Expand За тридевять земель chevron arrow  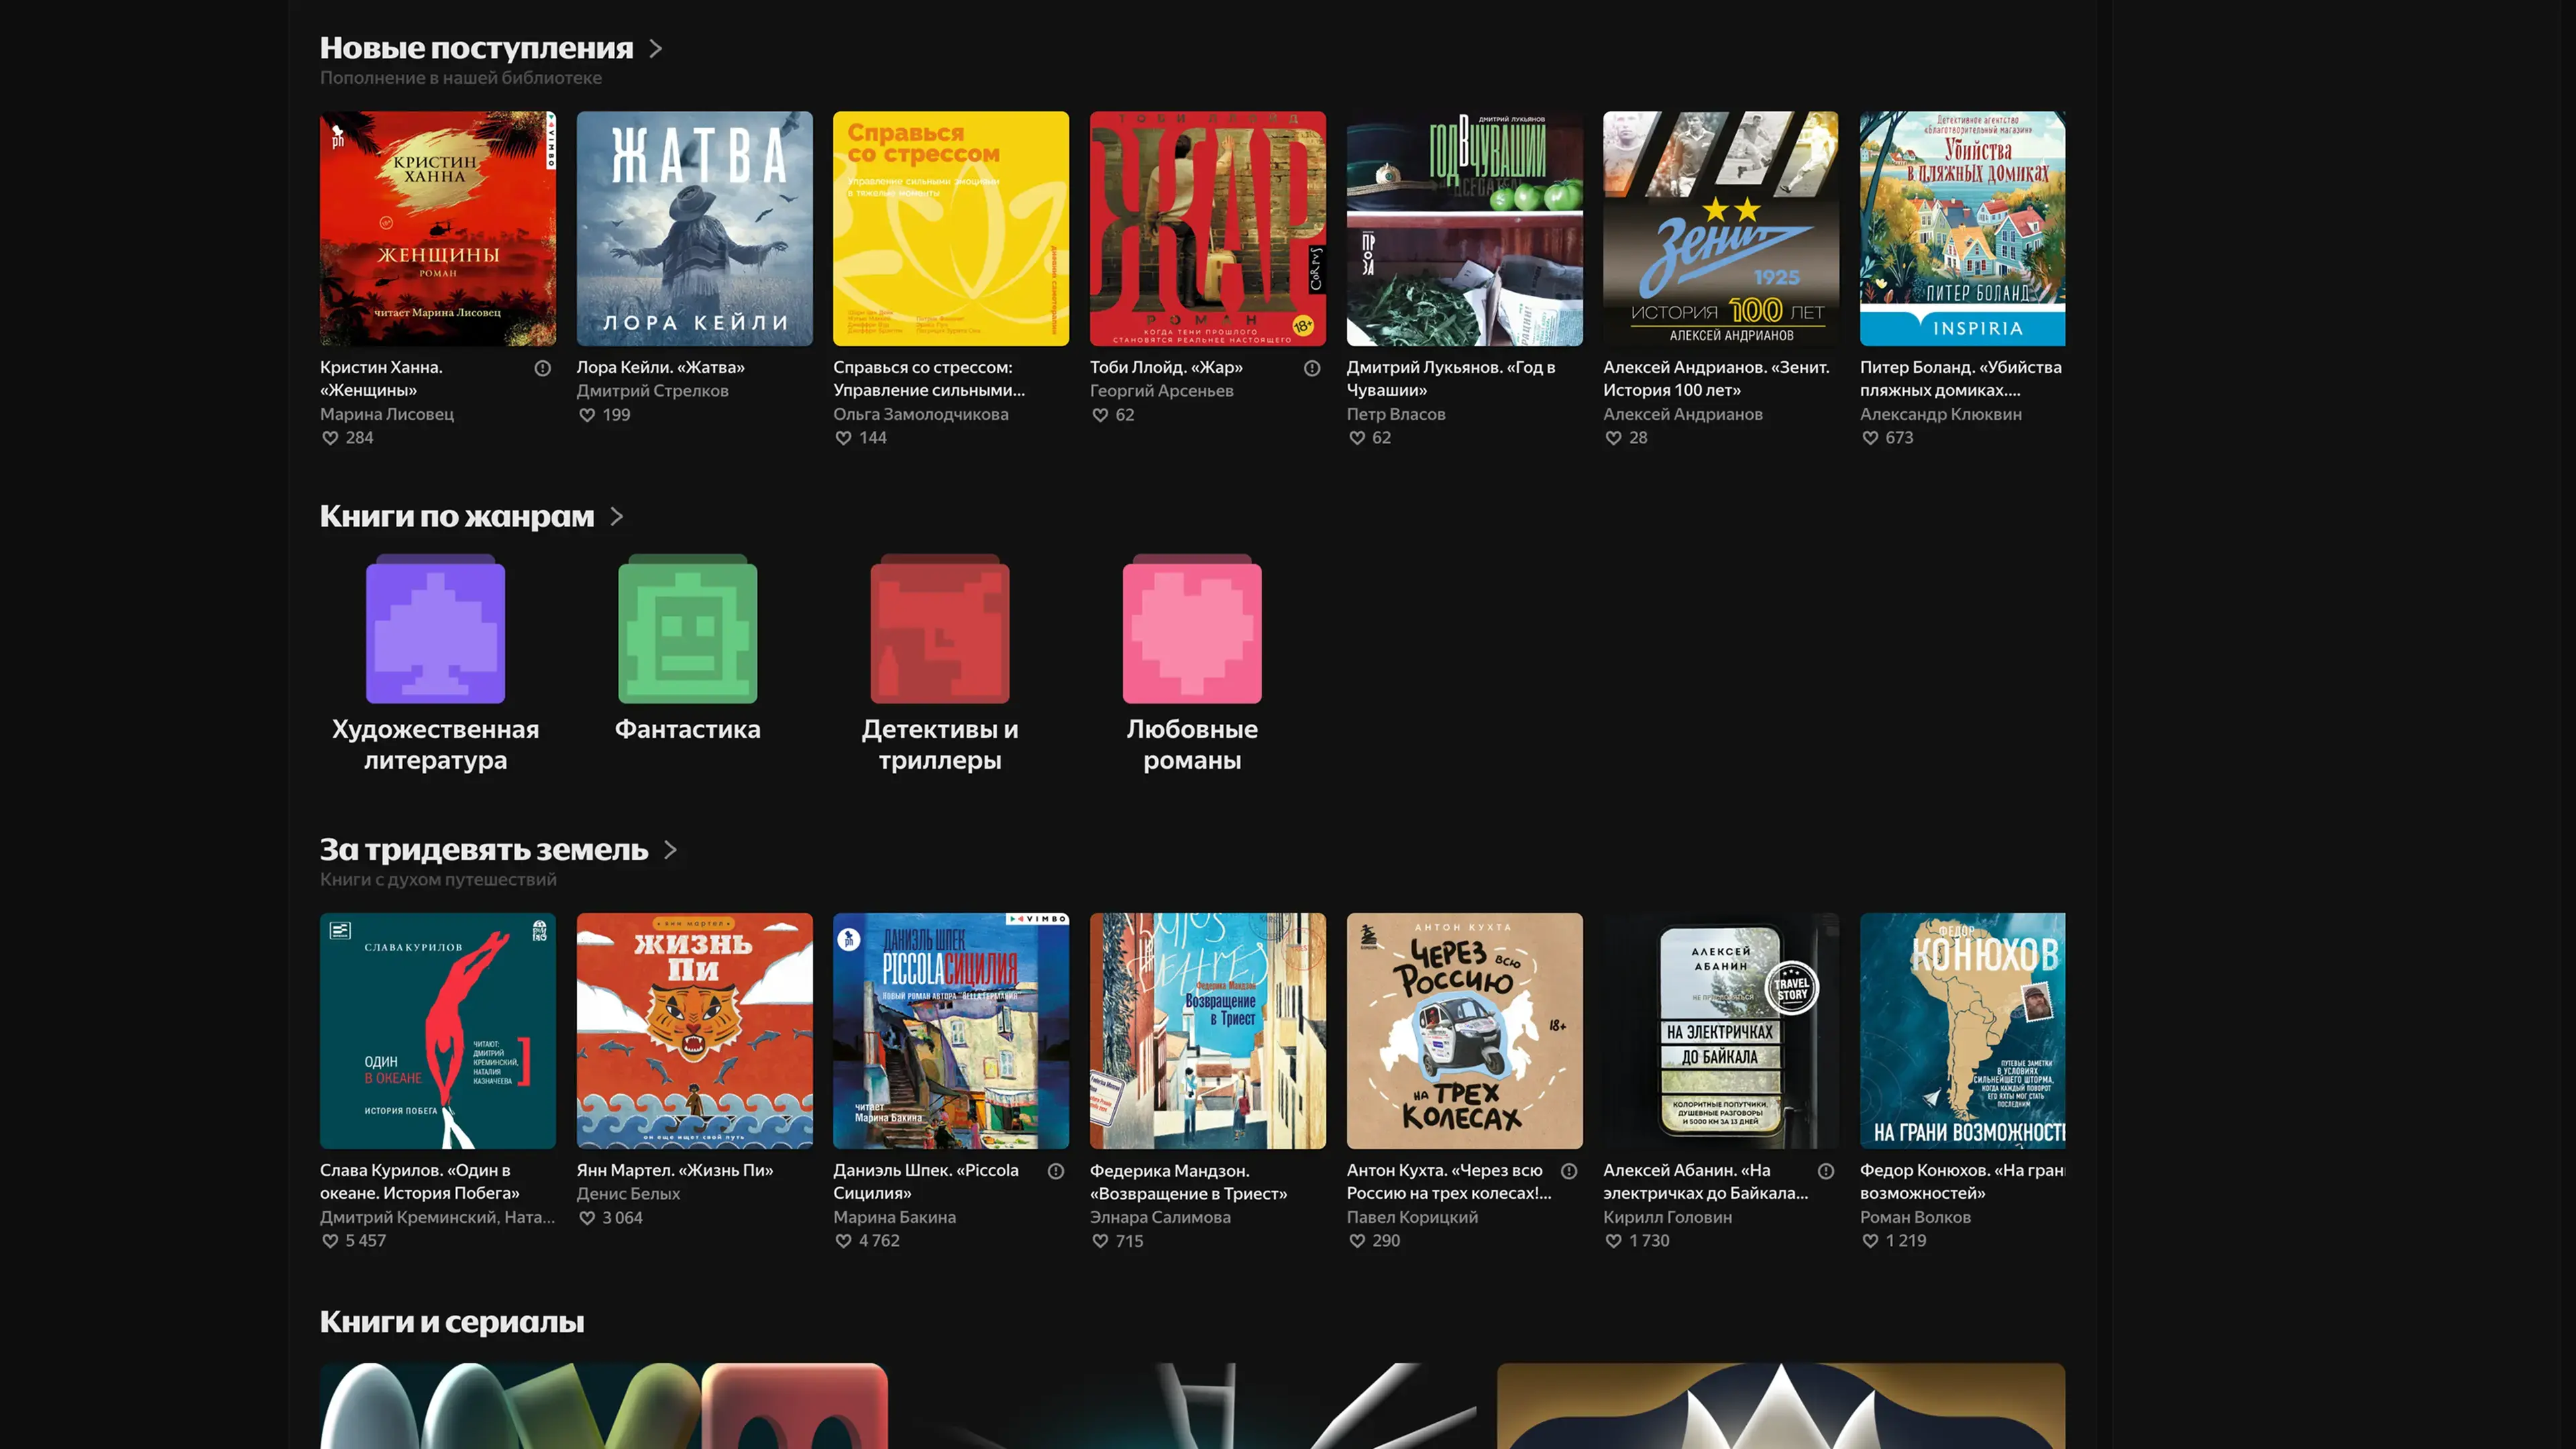click(x=671, y=850)
